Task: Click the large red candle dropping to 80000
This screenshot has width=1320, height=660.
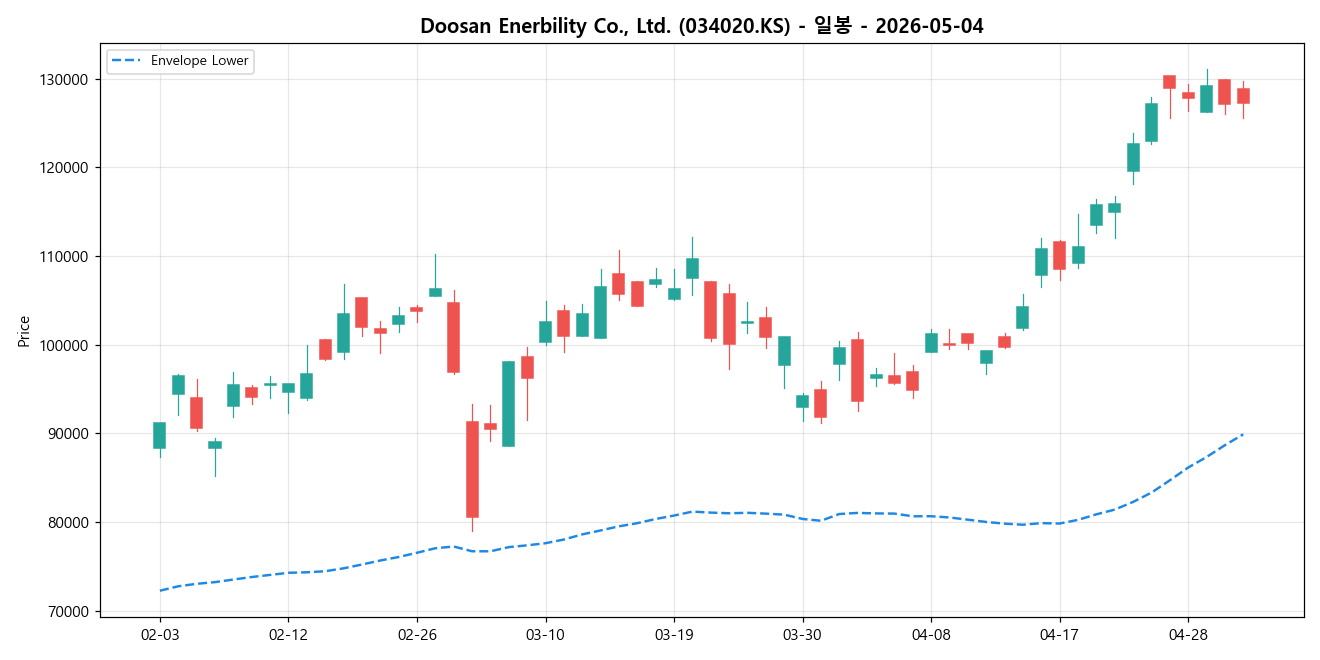Action: click(472, 469)
